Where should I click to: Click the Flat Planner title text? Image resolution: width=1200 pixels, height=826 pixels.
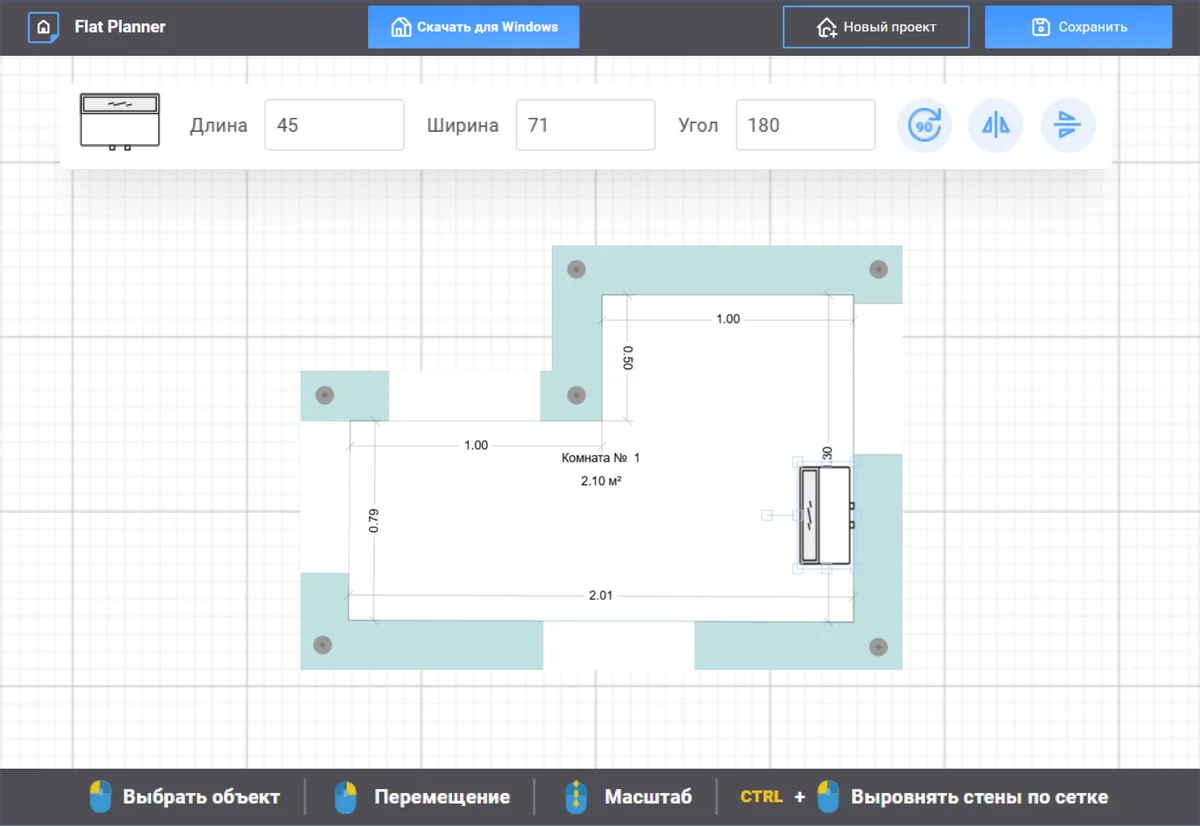[x=120, y=27]
